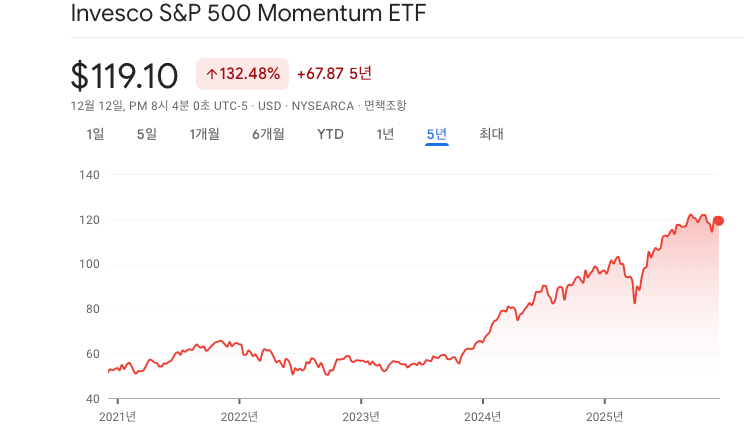Click the 2025년 label on the time axis
Screen dimensions: 744x446
[604, 417]
